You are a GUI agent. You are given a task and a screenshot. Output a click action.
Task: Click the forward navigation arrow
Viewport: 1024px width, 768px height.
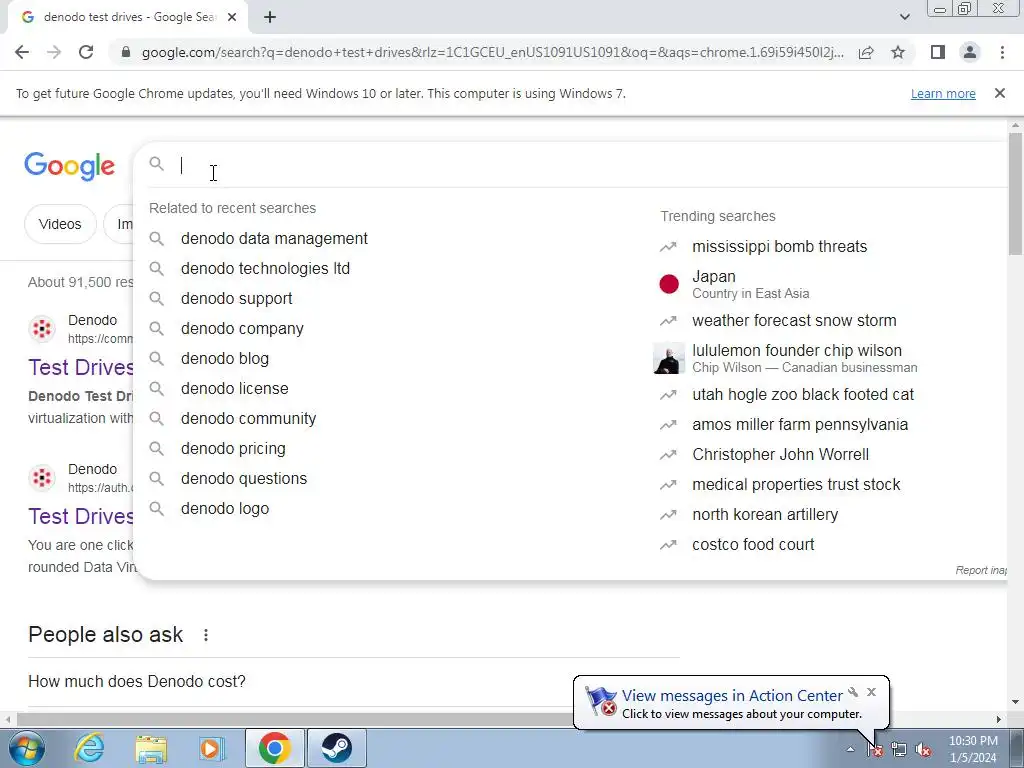tap(54, 52)
